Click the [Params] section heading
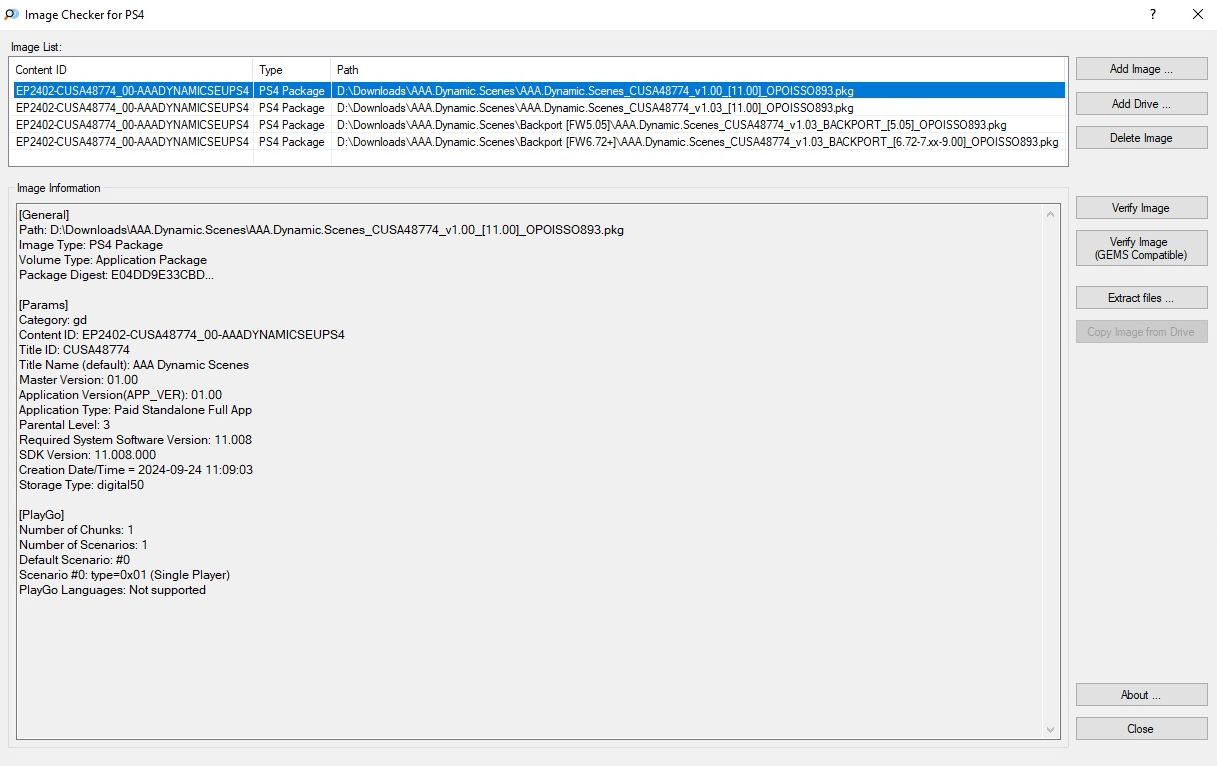Viewport: 1217px width, 766px height. [43, 305]
